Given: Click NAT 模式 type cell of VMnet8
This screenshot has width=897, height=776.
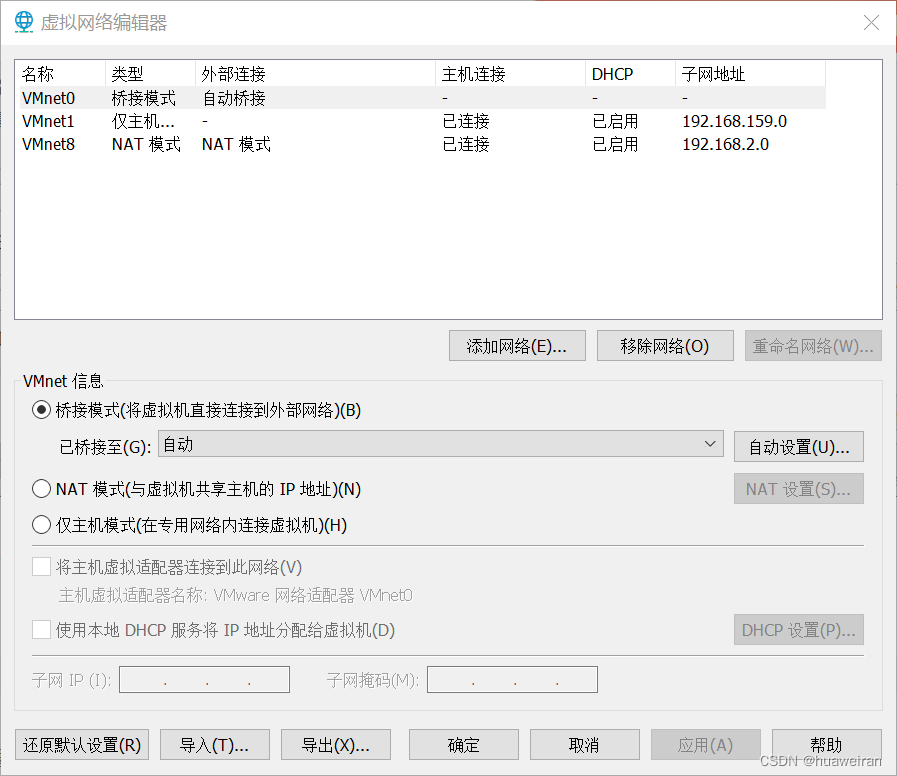Looking at the screenshot, I should pyautogui.click(x=146, y=144).
